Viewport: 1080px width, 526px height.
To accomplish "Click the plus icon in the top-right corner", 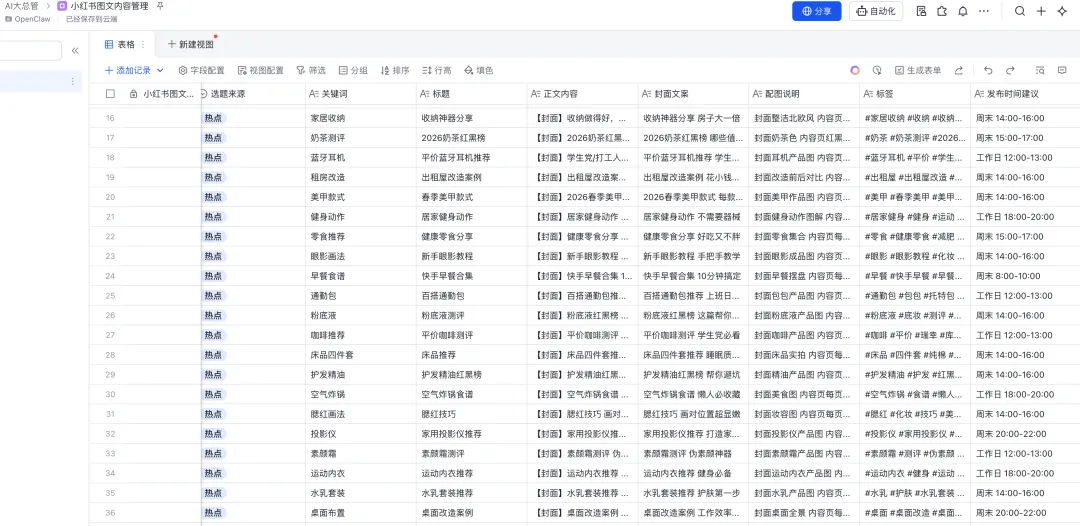I will point(1041,11).
